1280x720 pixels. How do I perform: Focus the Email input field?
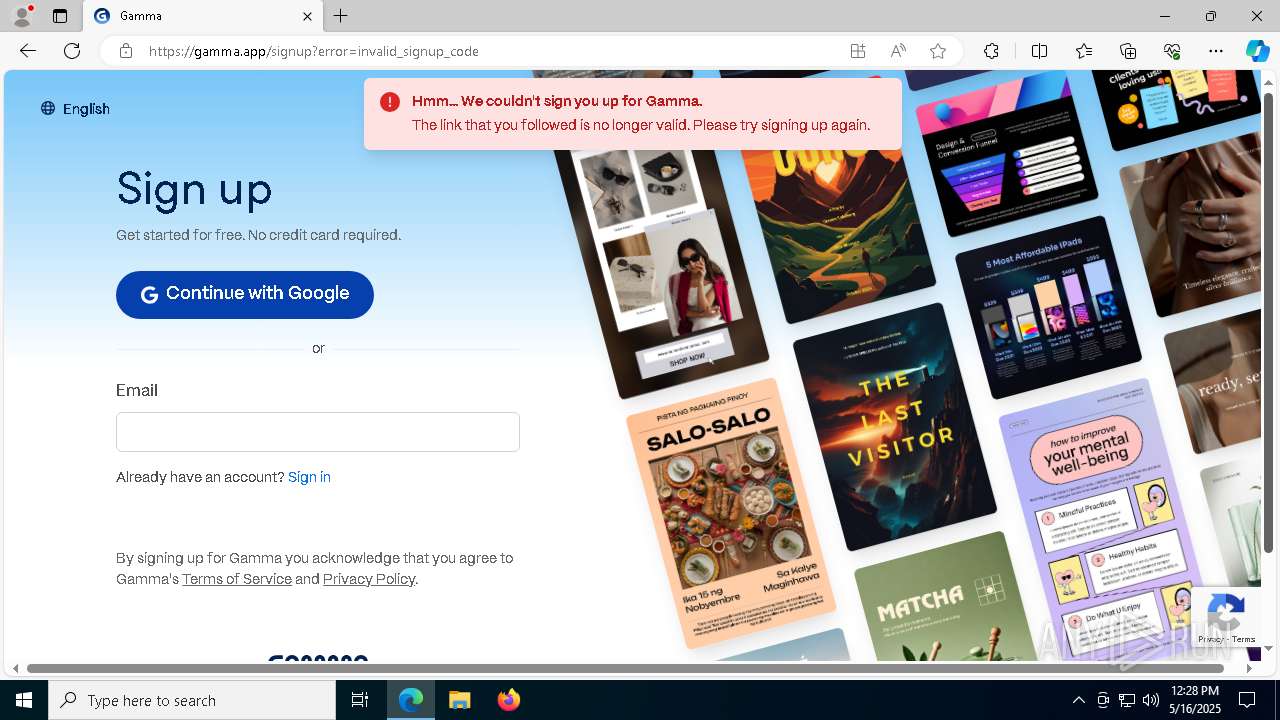coord(318,432)
